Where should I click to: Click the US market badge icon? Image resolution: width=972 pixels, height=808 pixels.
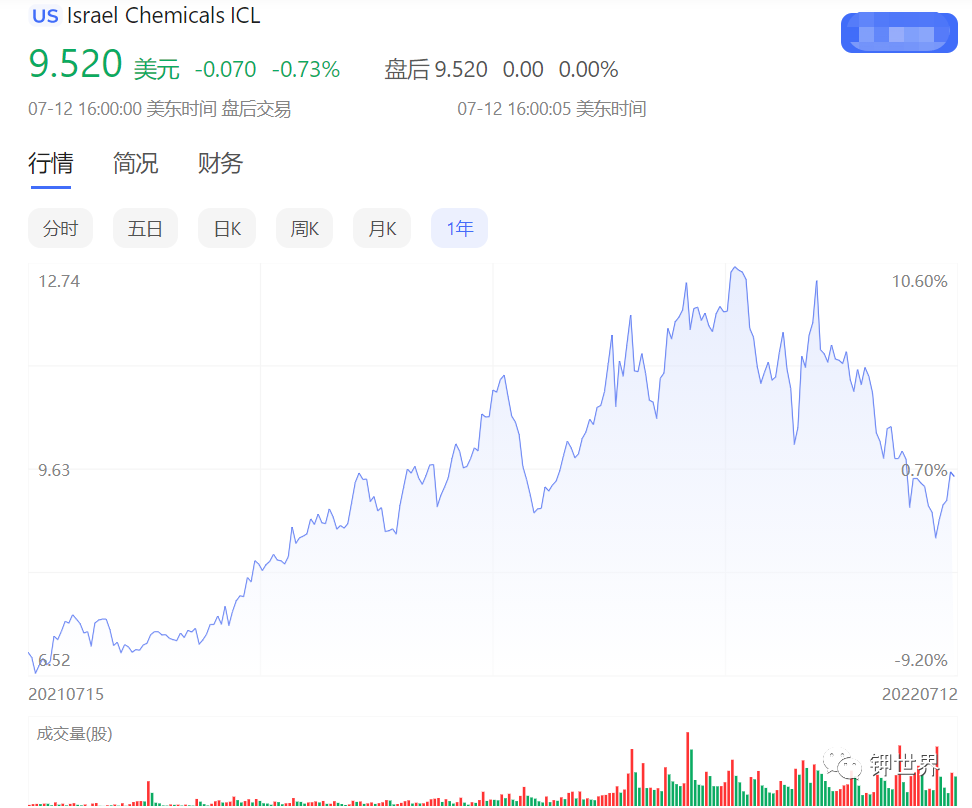[x=45, y=16]
